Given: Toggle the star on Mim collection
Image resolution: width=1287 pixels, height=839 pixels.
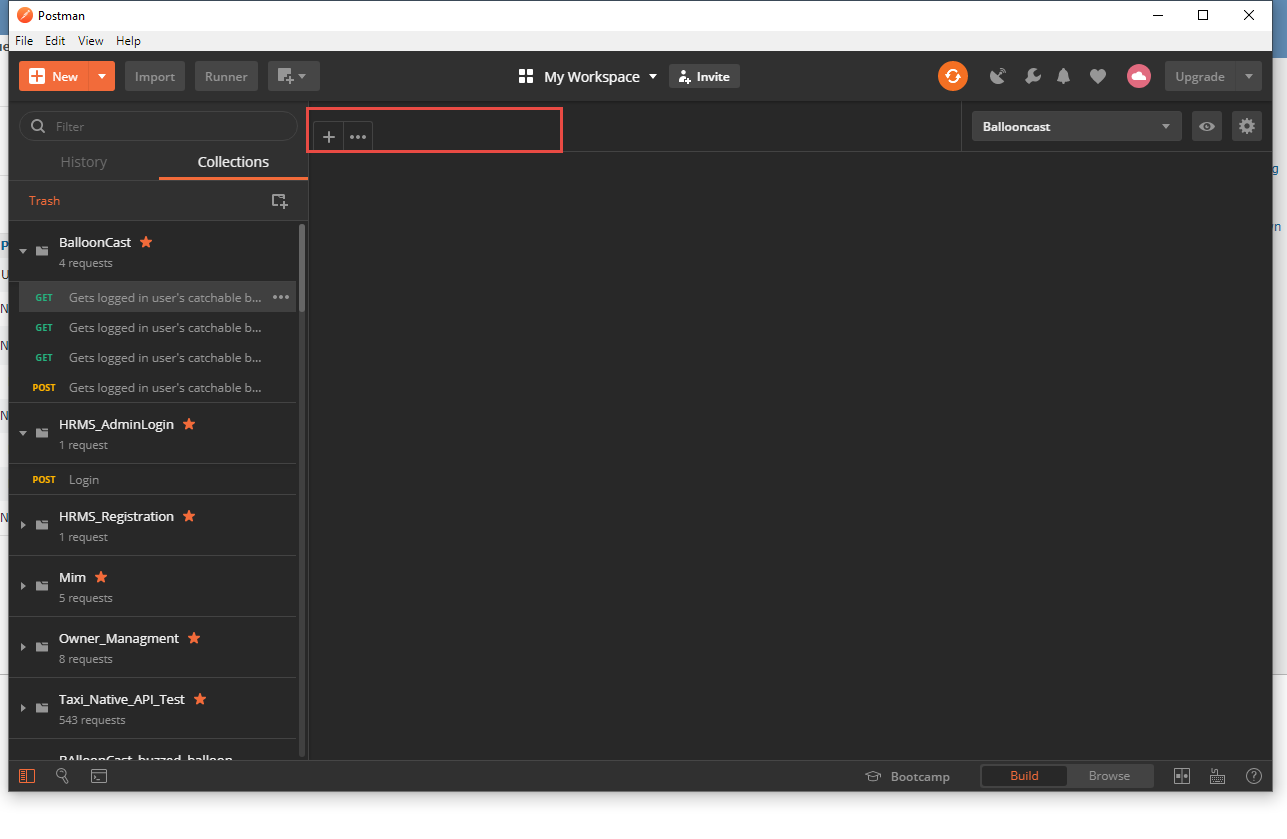Looking at the screenshot, I should [x=101, y=577].
